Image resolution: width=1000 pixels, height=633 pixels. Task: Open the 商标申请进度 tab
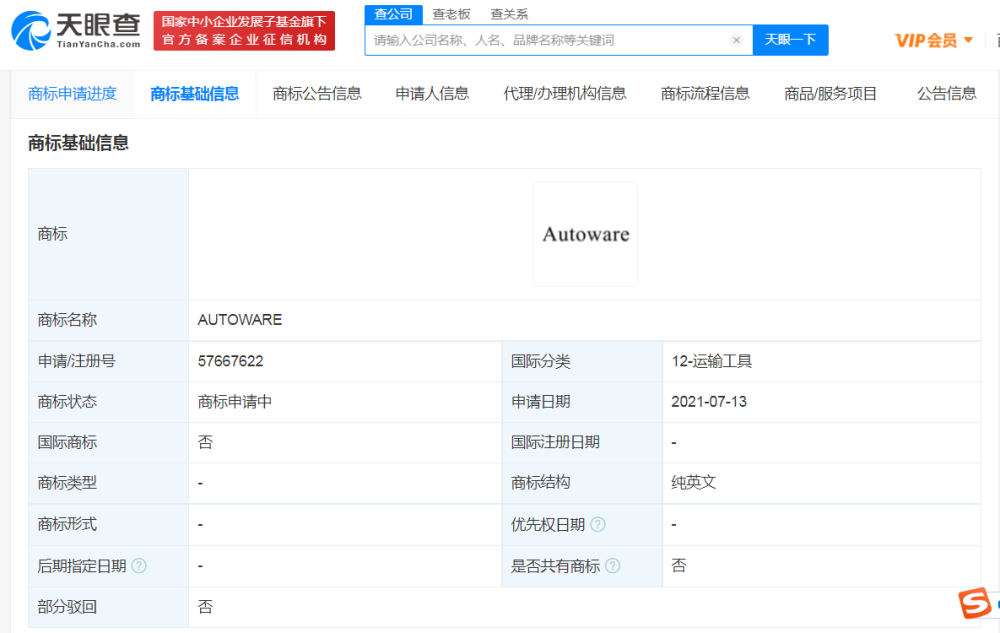[72, 94]
